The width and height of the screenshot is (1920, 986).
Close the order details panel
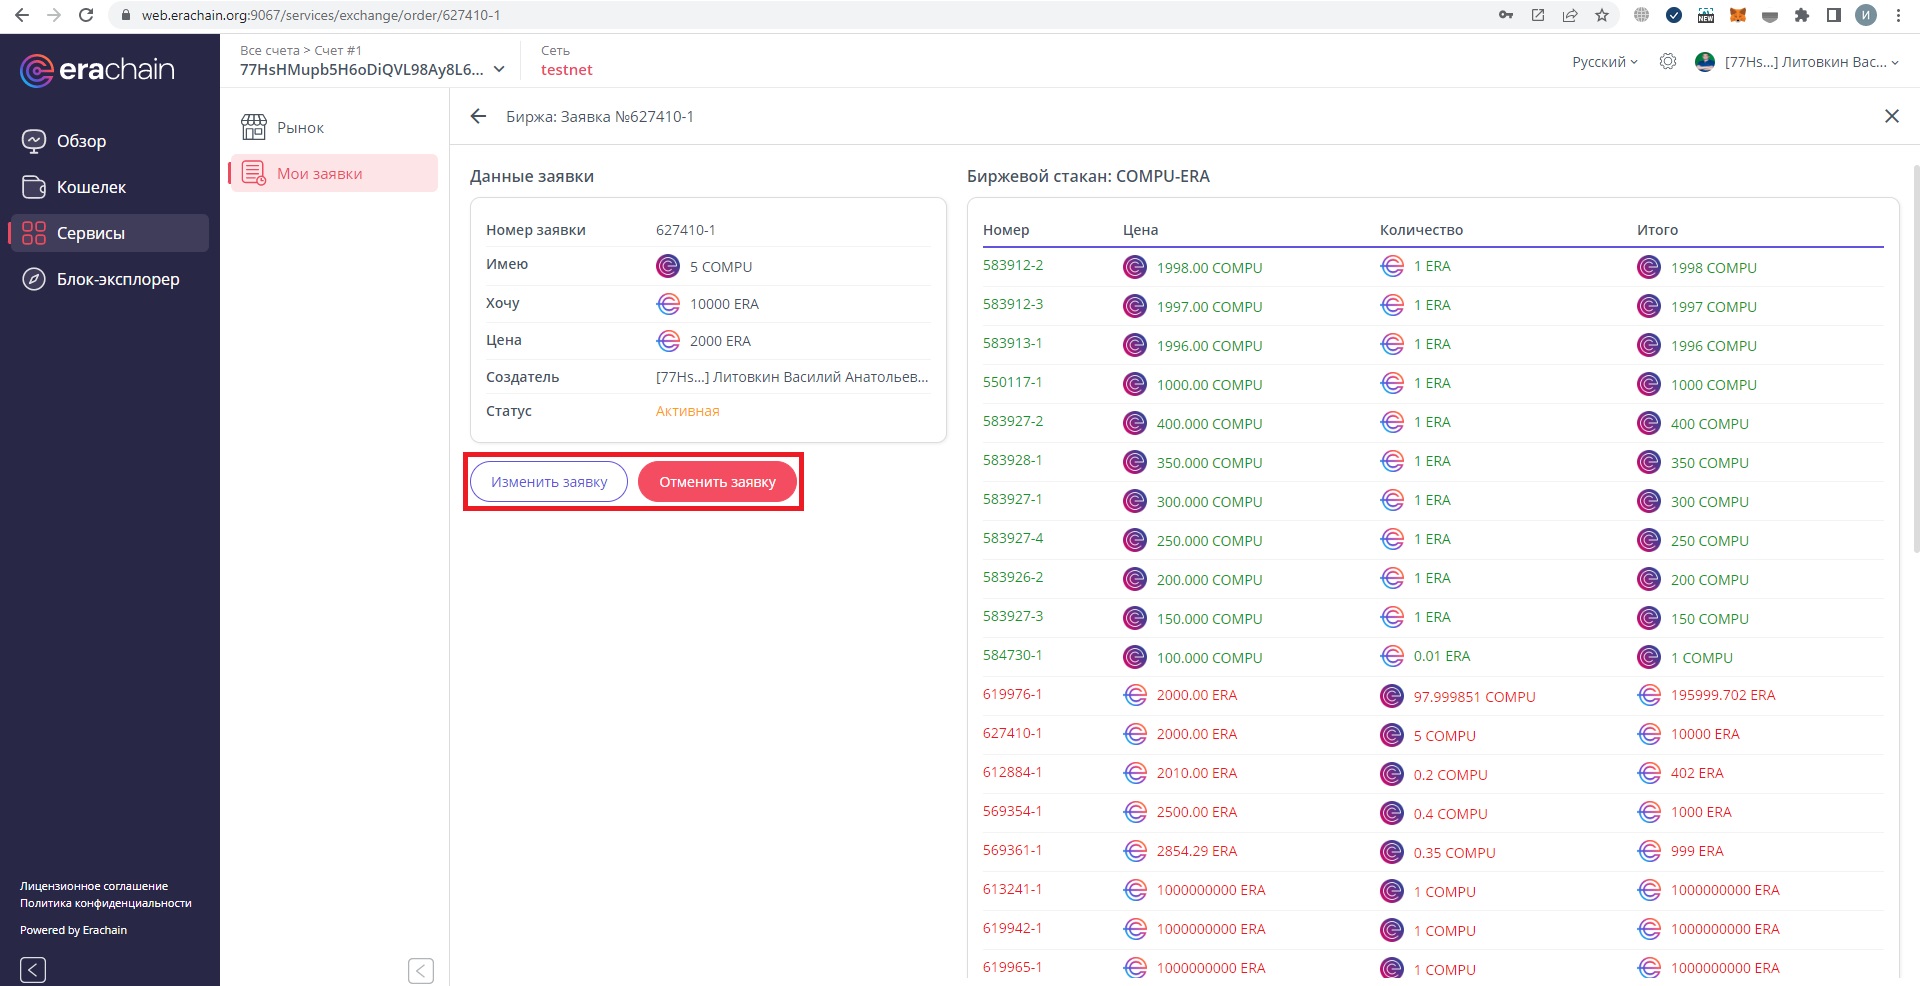1891,116
